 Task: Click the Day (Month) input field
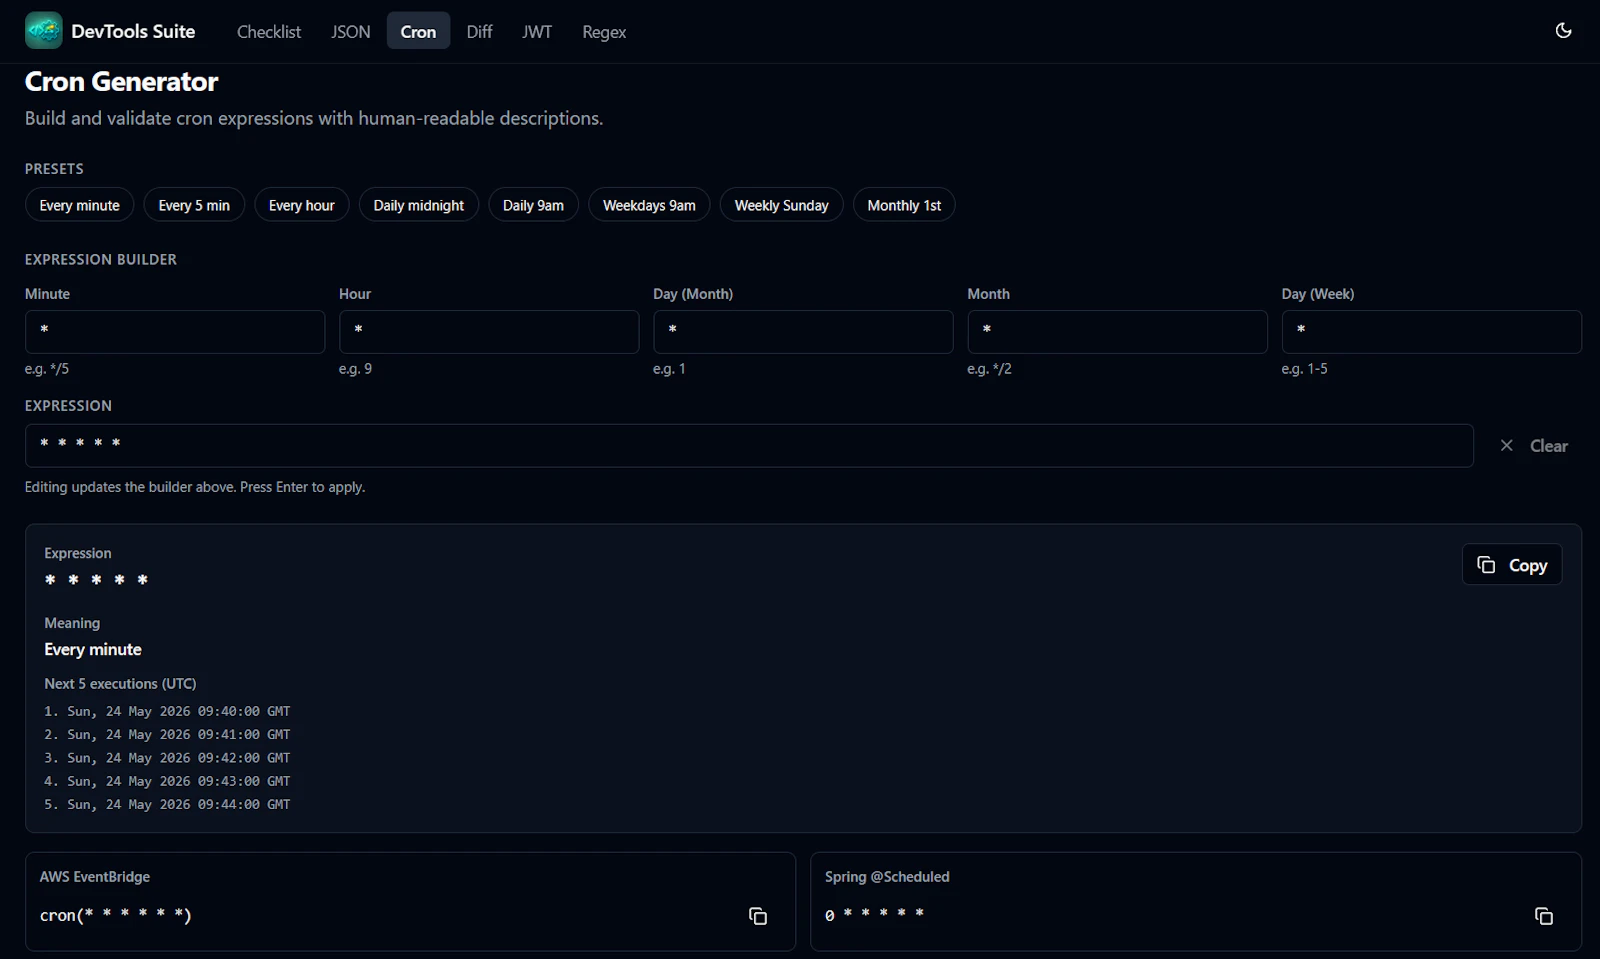pyautogui.click(x=803, y=331)
